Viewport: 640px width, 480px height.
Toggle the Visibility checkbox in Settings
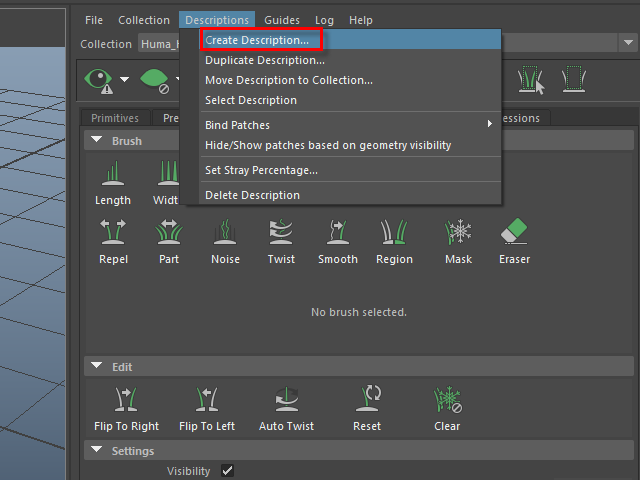[227, 470]
